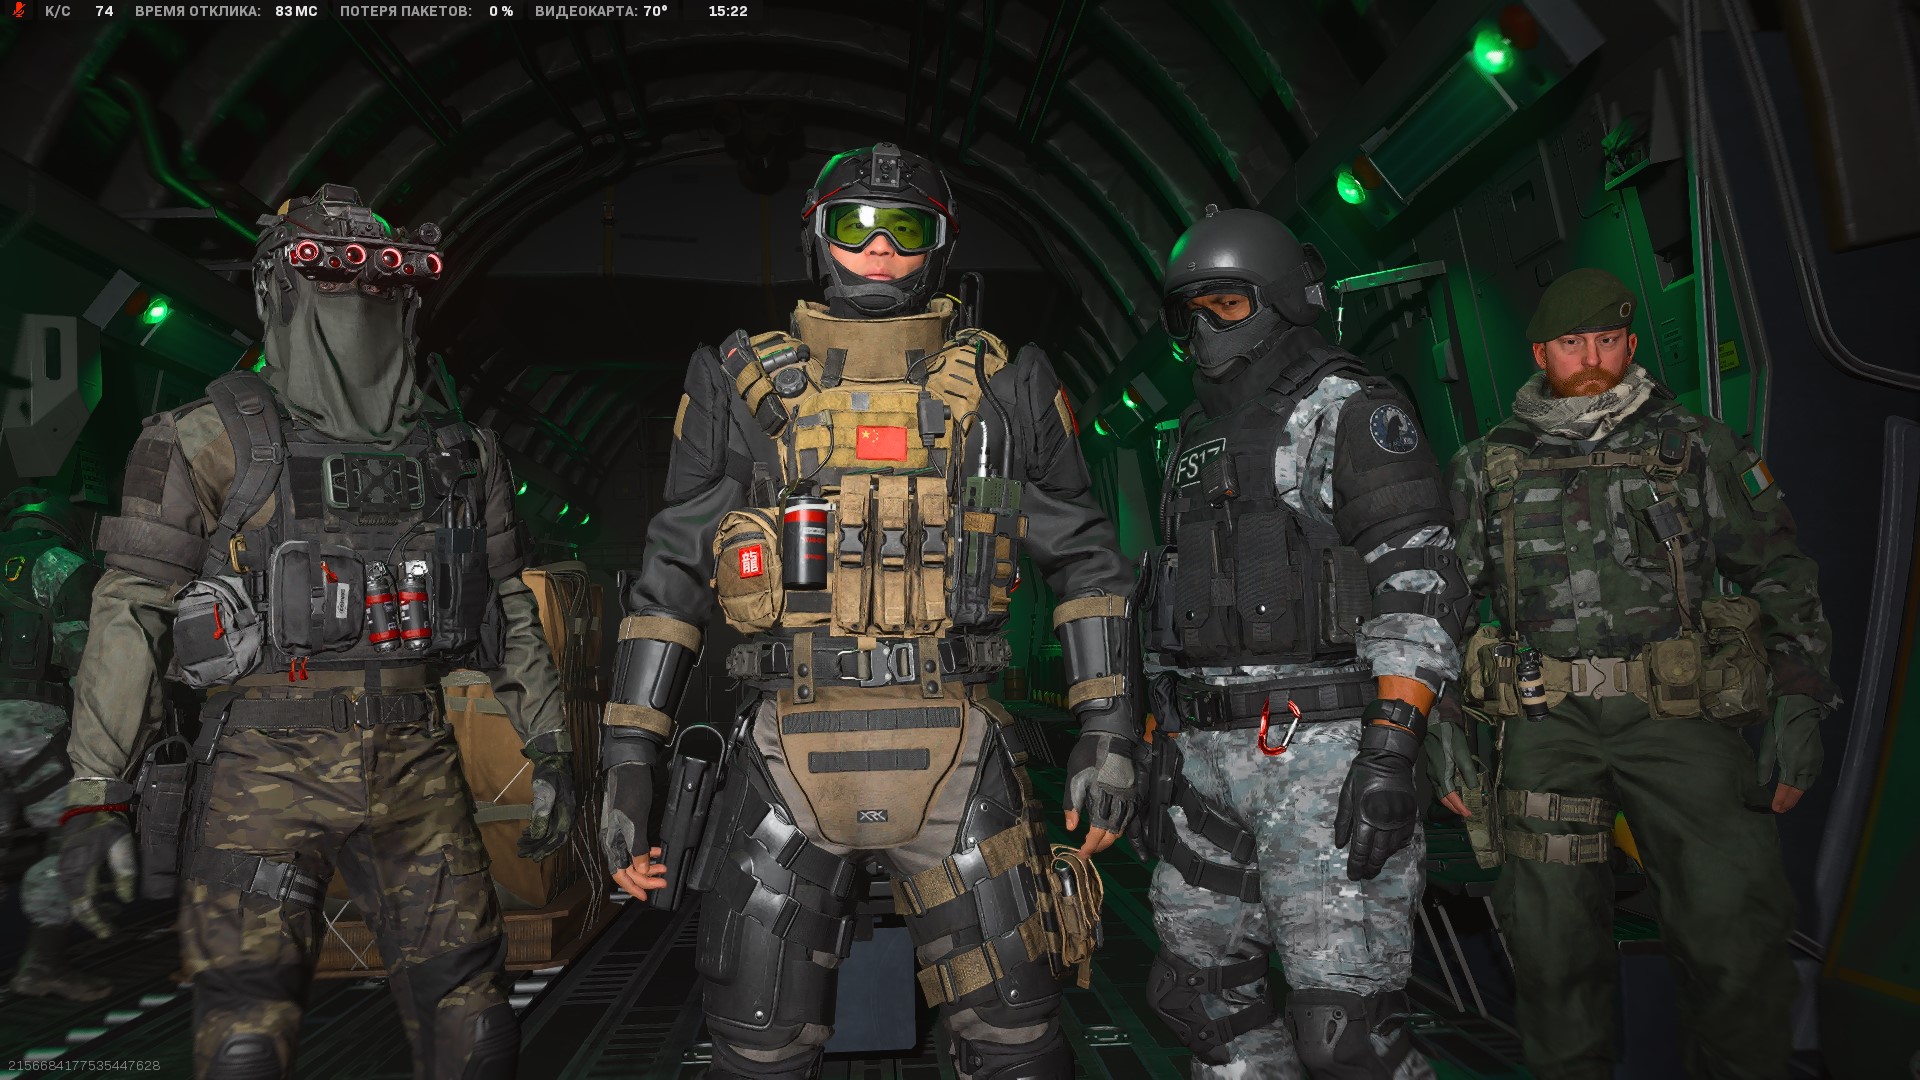Click the ВИДЕОКАРТА temperature readout

601,11
